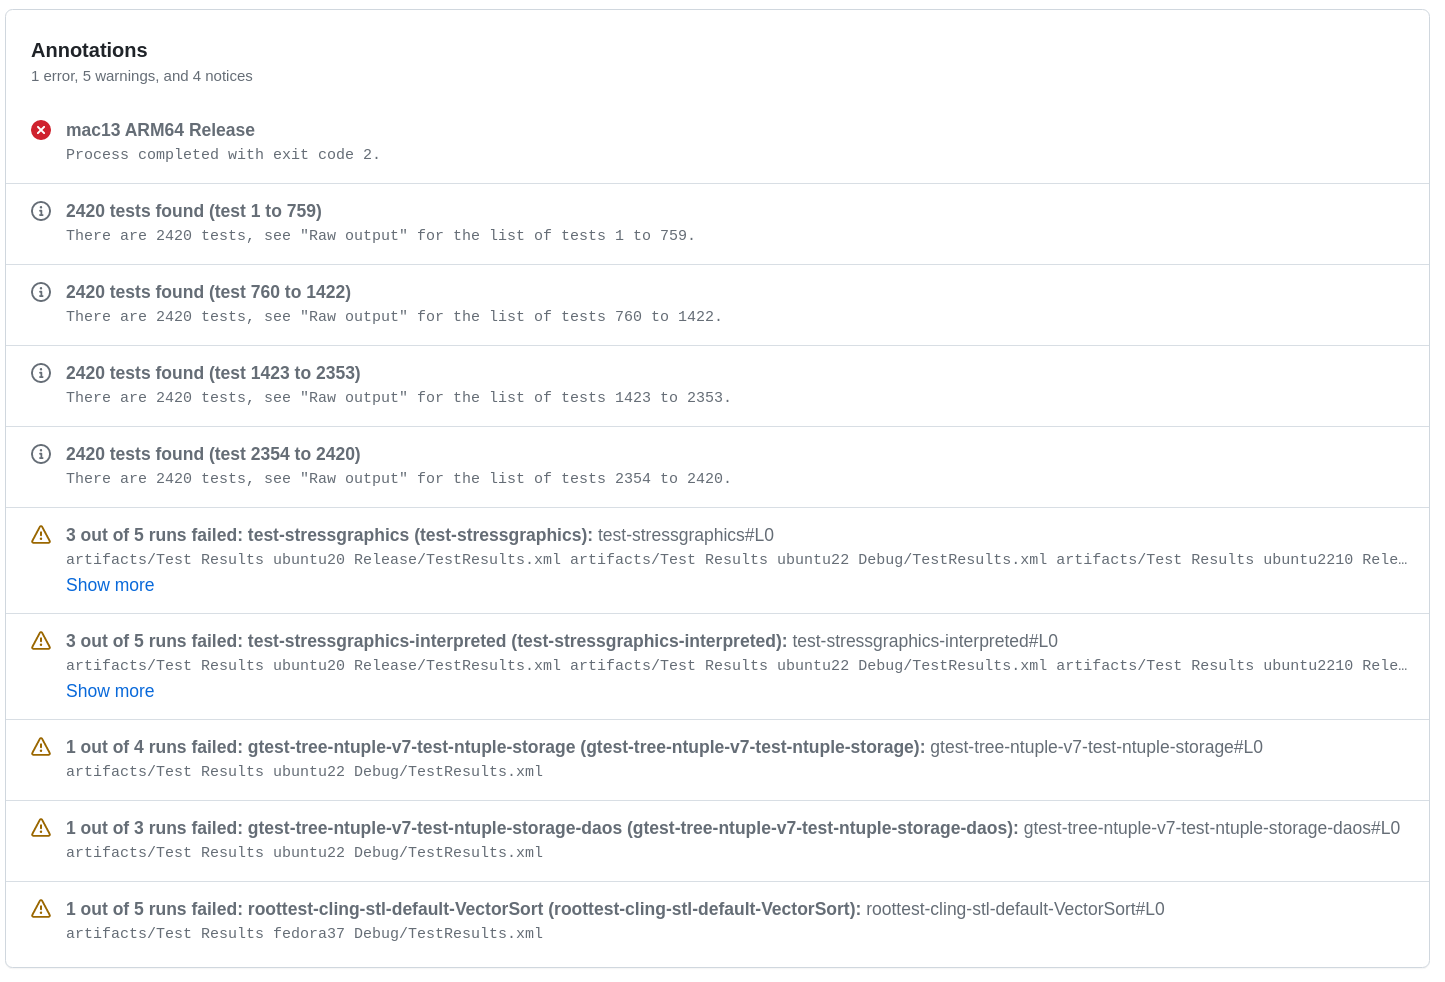Click 'Process completed with exit code 2' message
The height and width of the screenshot is (982, 1445).
point(223,155)
